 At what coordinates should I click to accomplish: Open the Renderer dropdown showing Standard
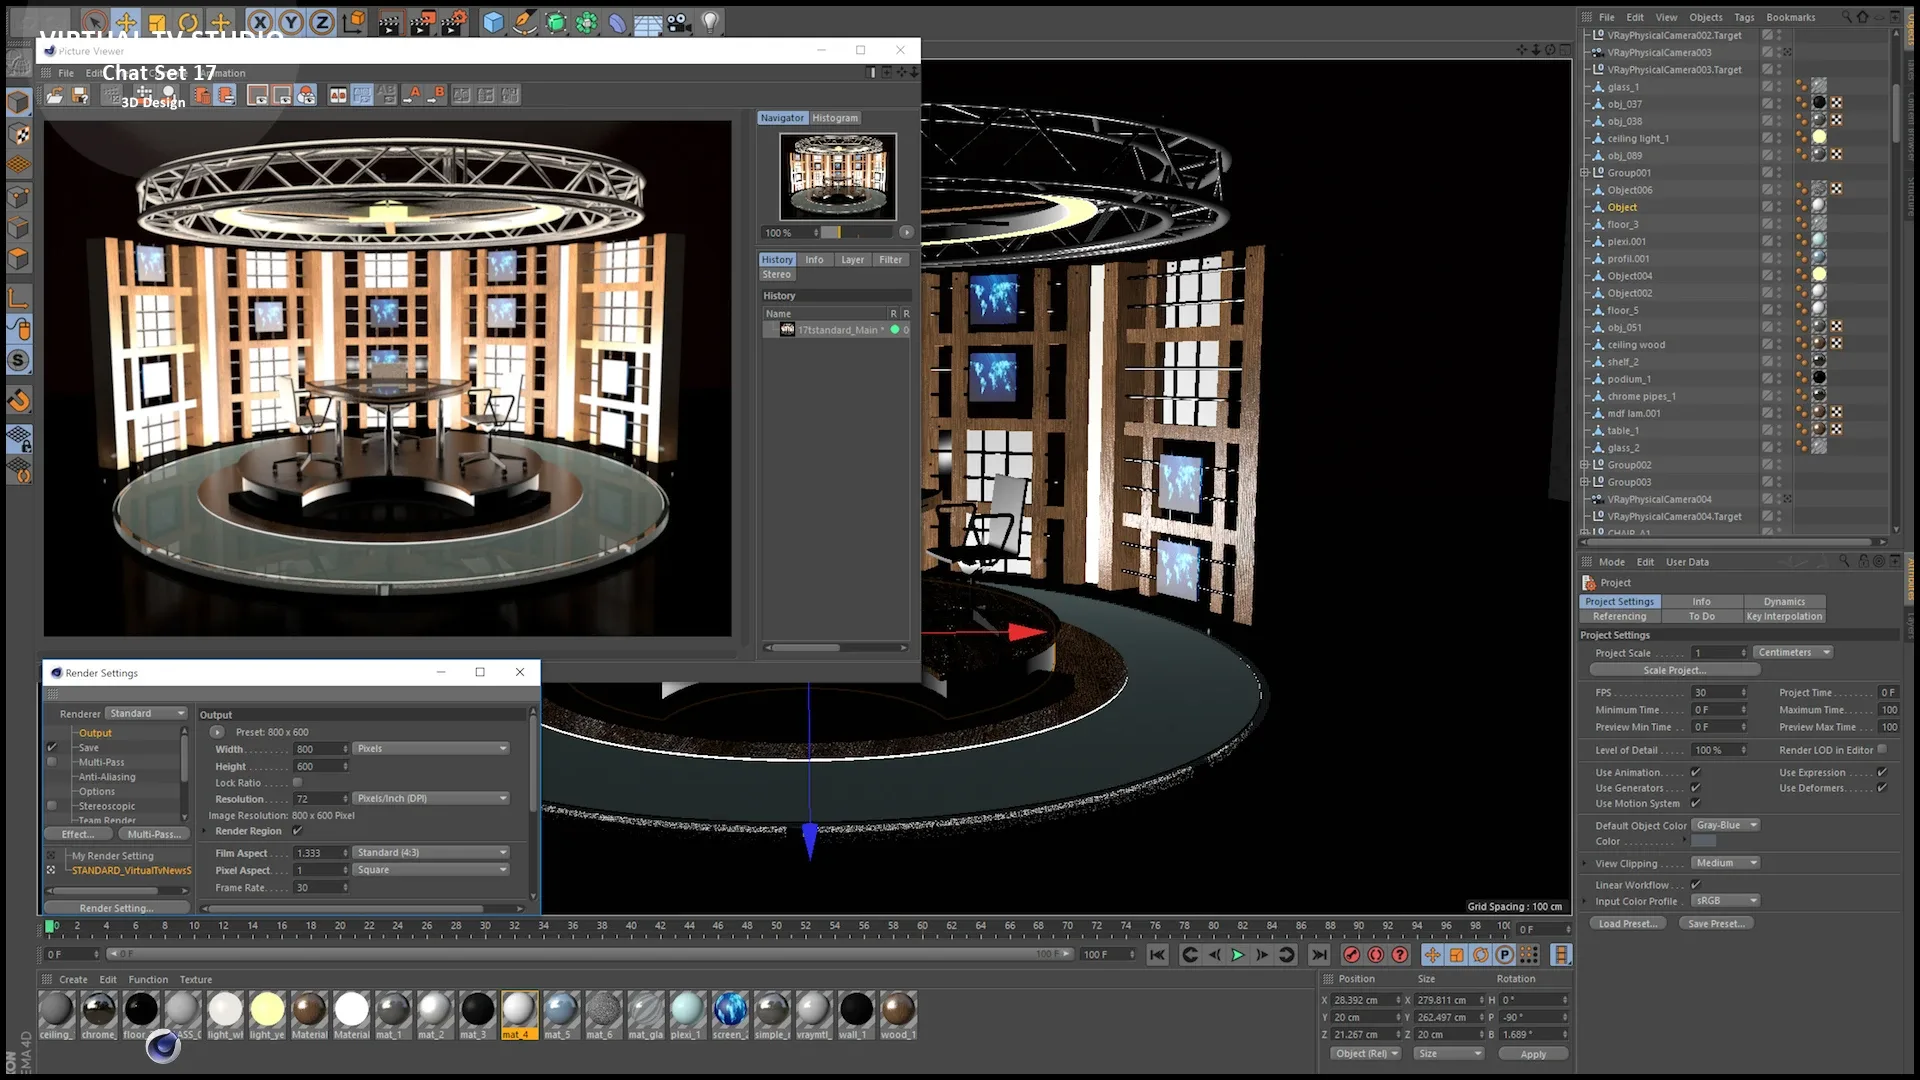[146, 713]
